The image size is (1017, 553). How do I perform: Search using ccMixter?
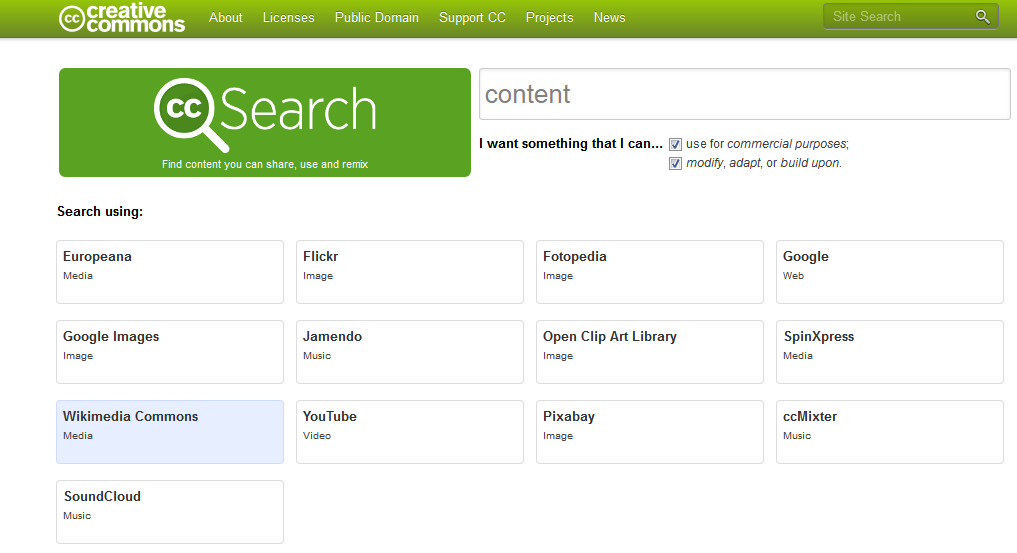click(890, 432)
